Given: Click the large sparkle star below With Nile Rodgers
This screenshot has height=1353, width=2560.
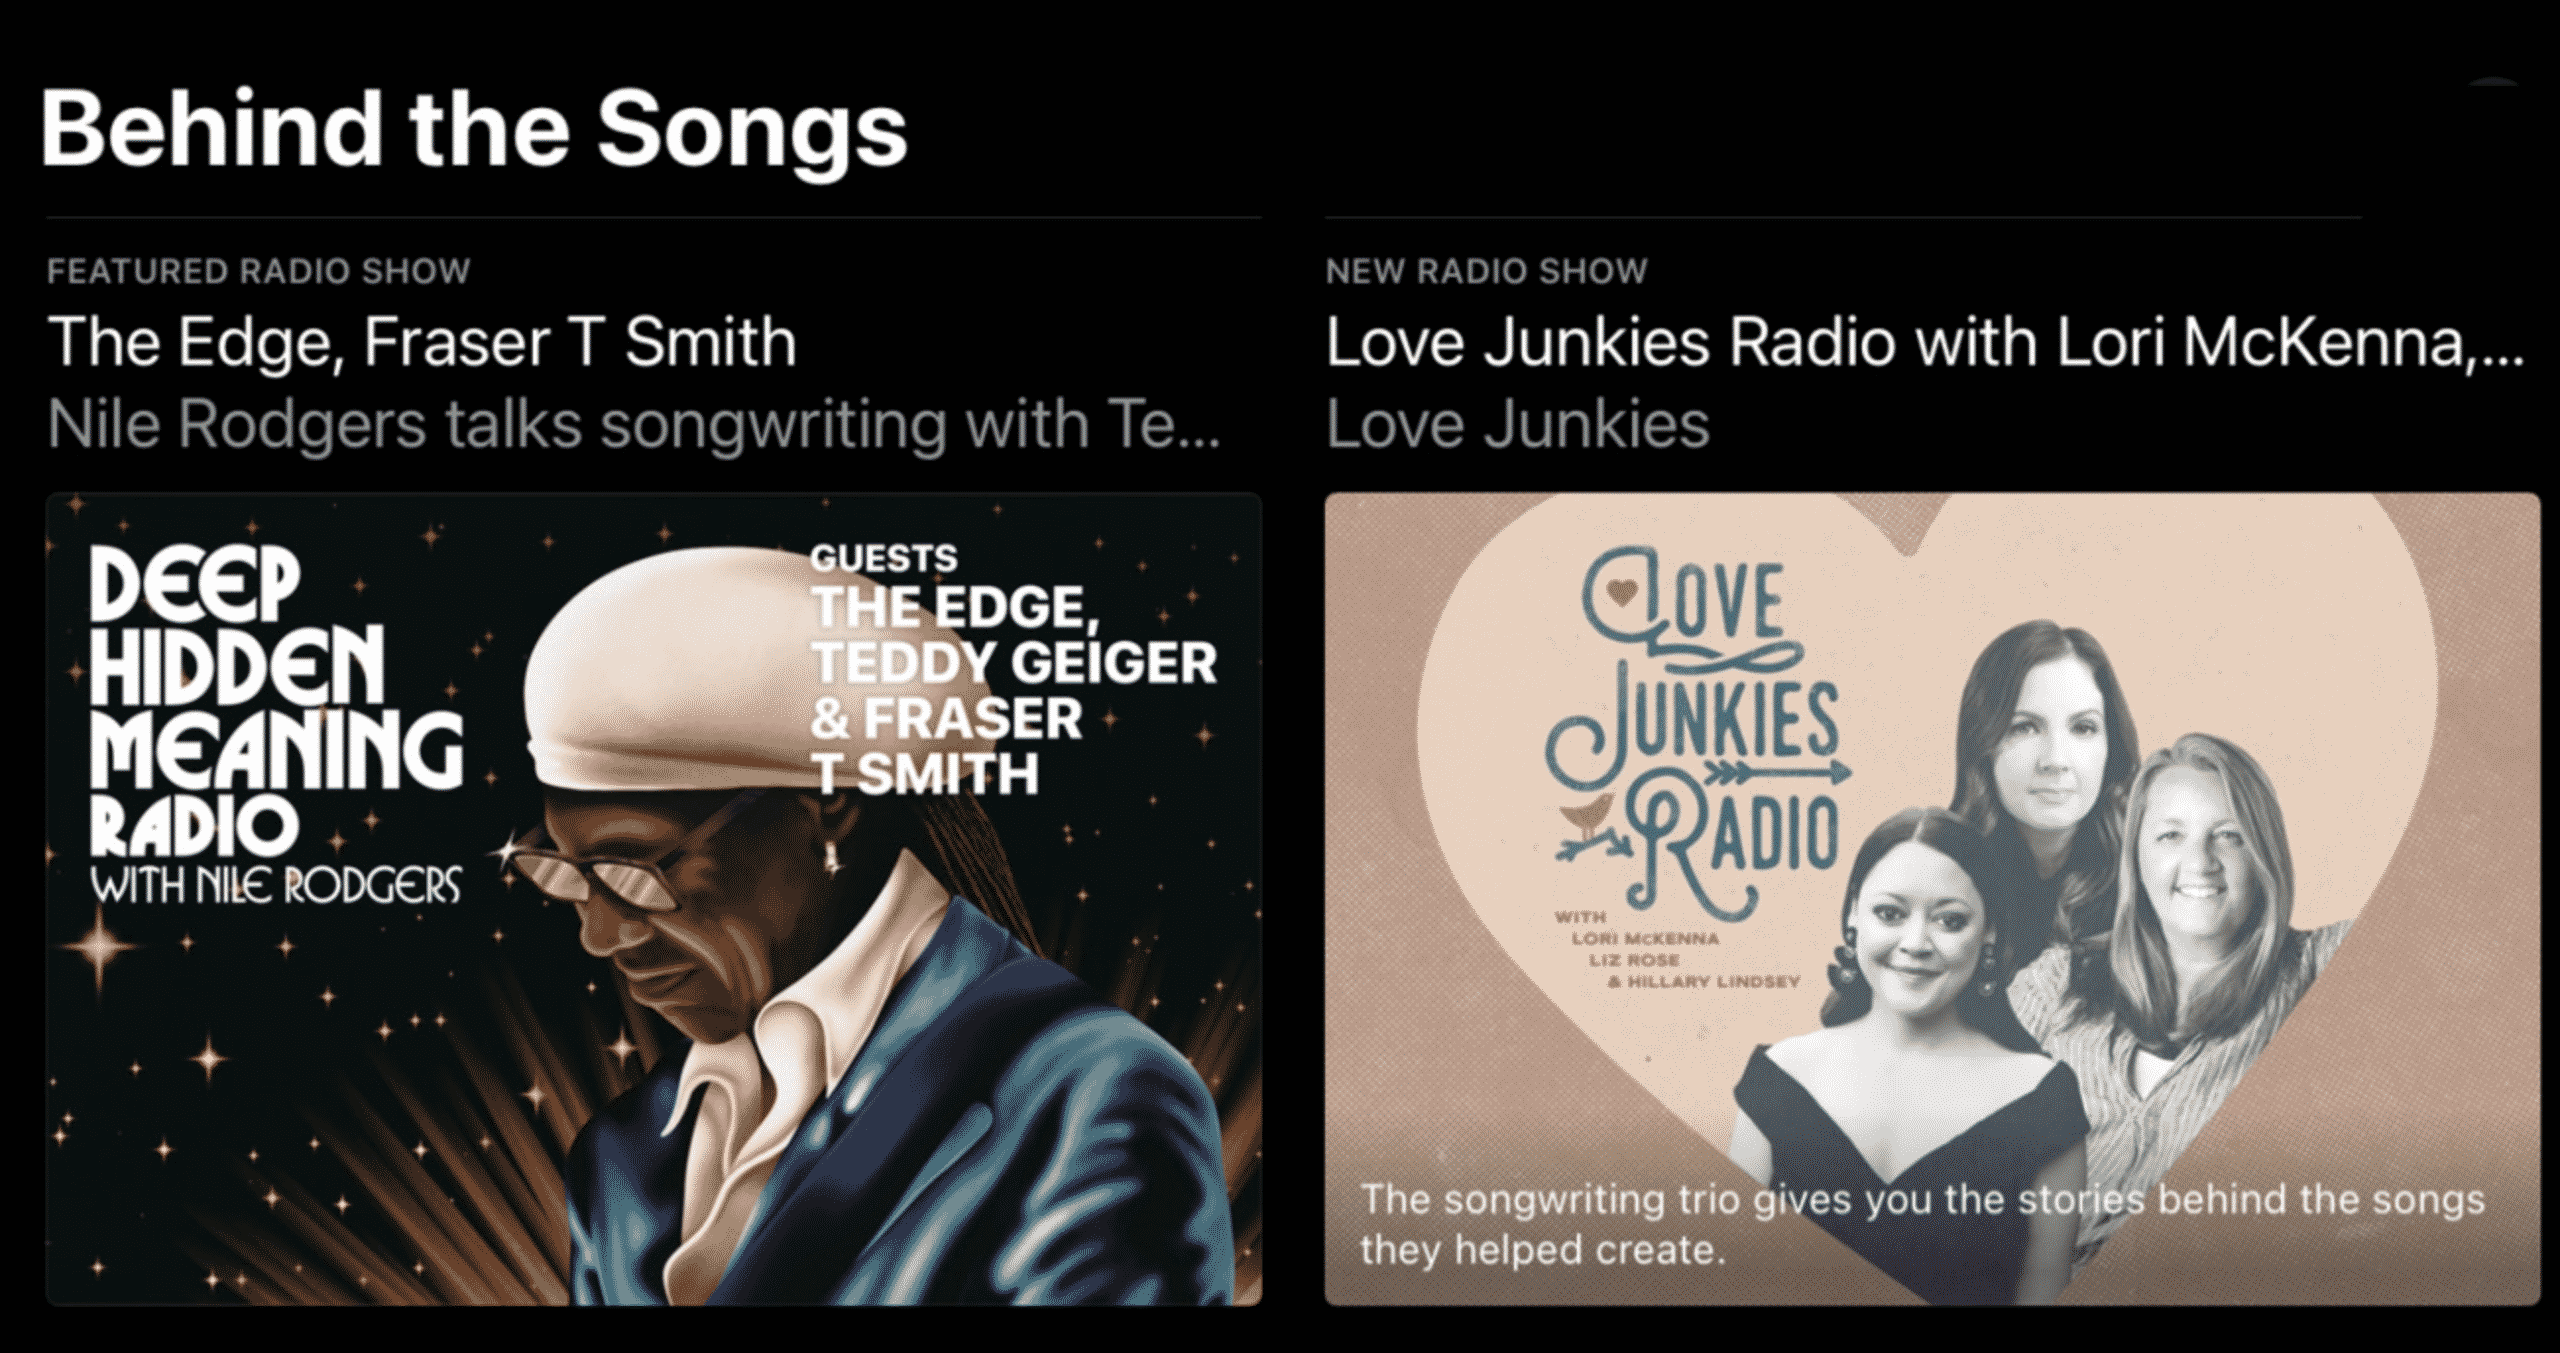Looking at the screenshot, I should 99,946.
